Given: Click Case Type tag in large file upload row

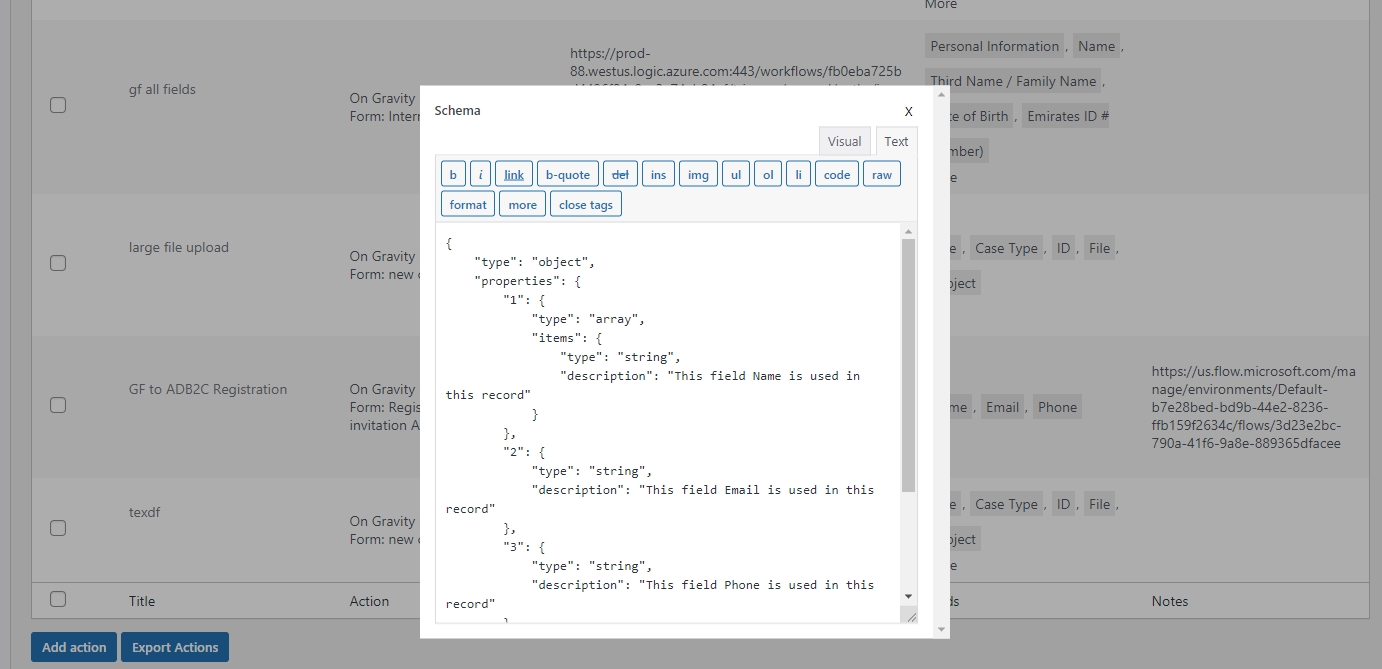Looking at the screenshot, I should [1006, 248].
